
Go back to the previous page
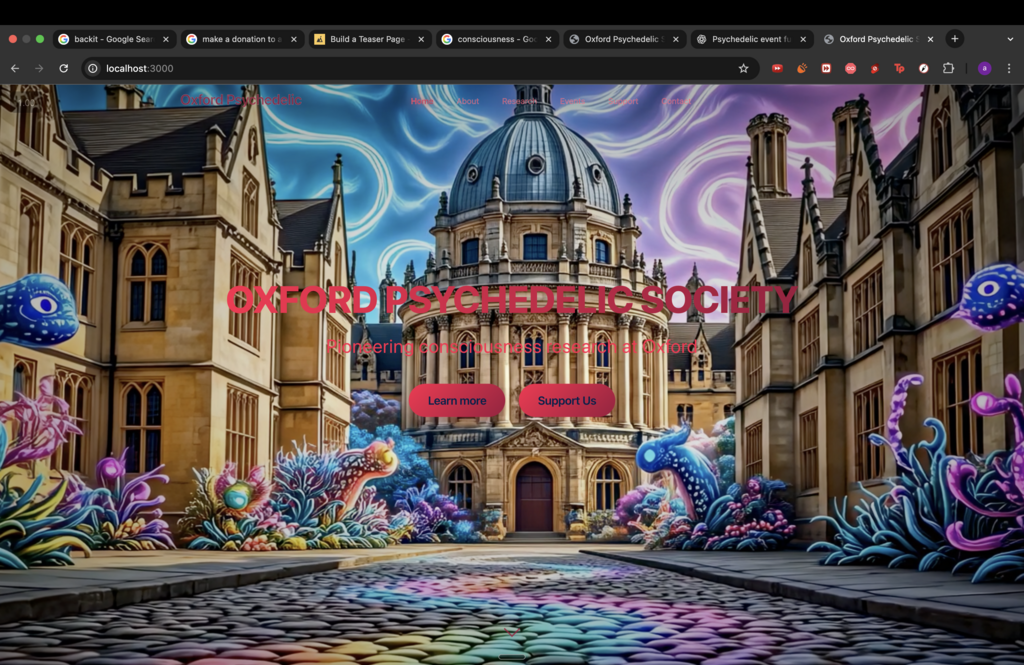click(x=15, y=68)
